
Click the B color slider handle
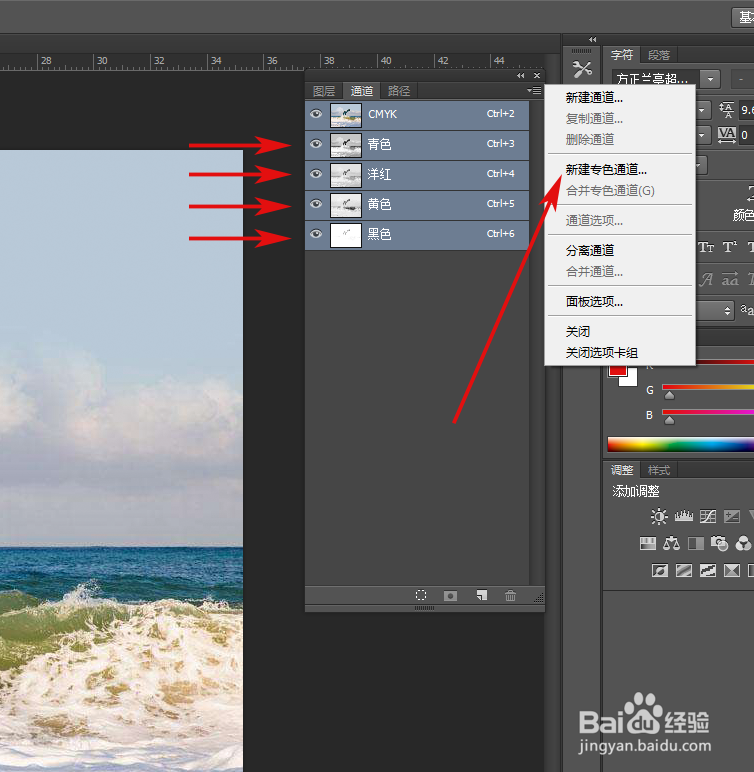(669, 420)
